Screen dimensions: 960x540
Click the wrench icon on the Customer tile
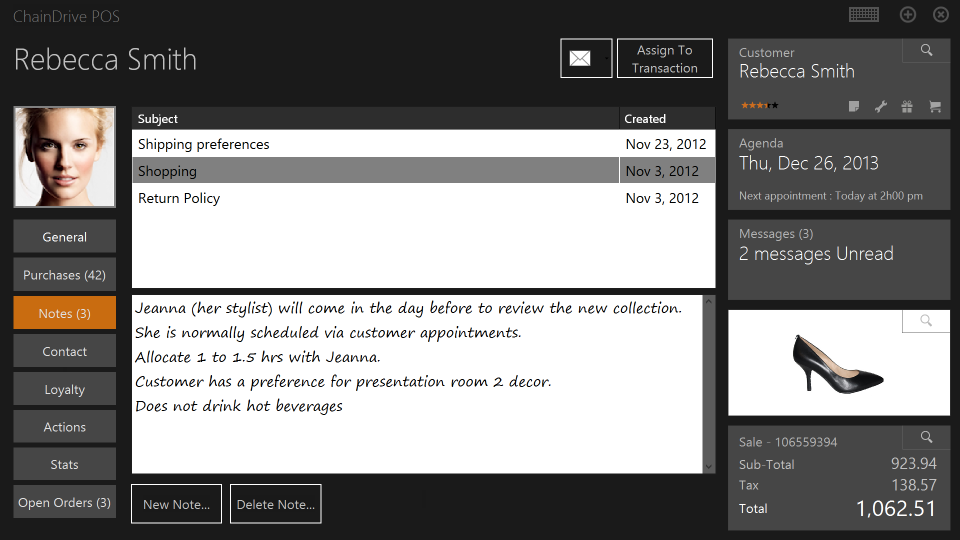[880, 107]
